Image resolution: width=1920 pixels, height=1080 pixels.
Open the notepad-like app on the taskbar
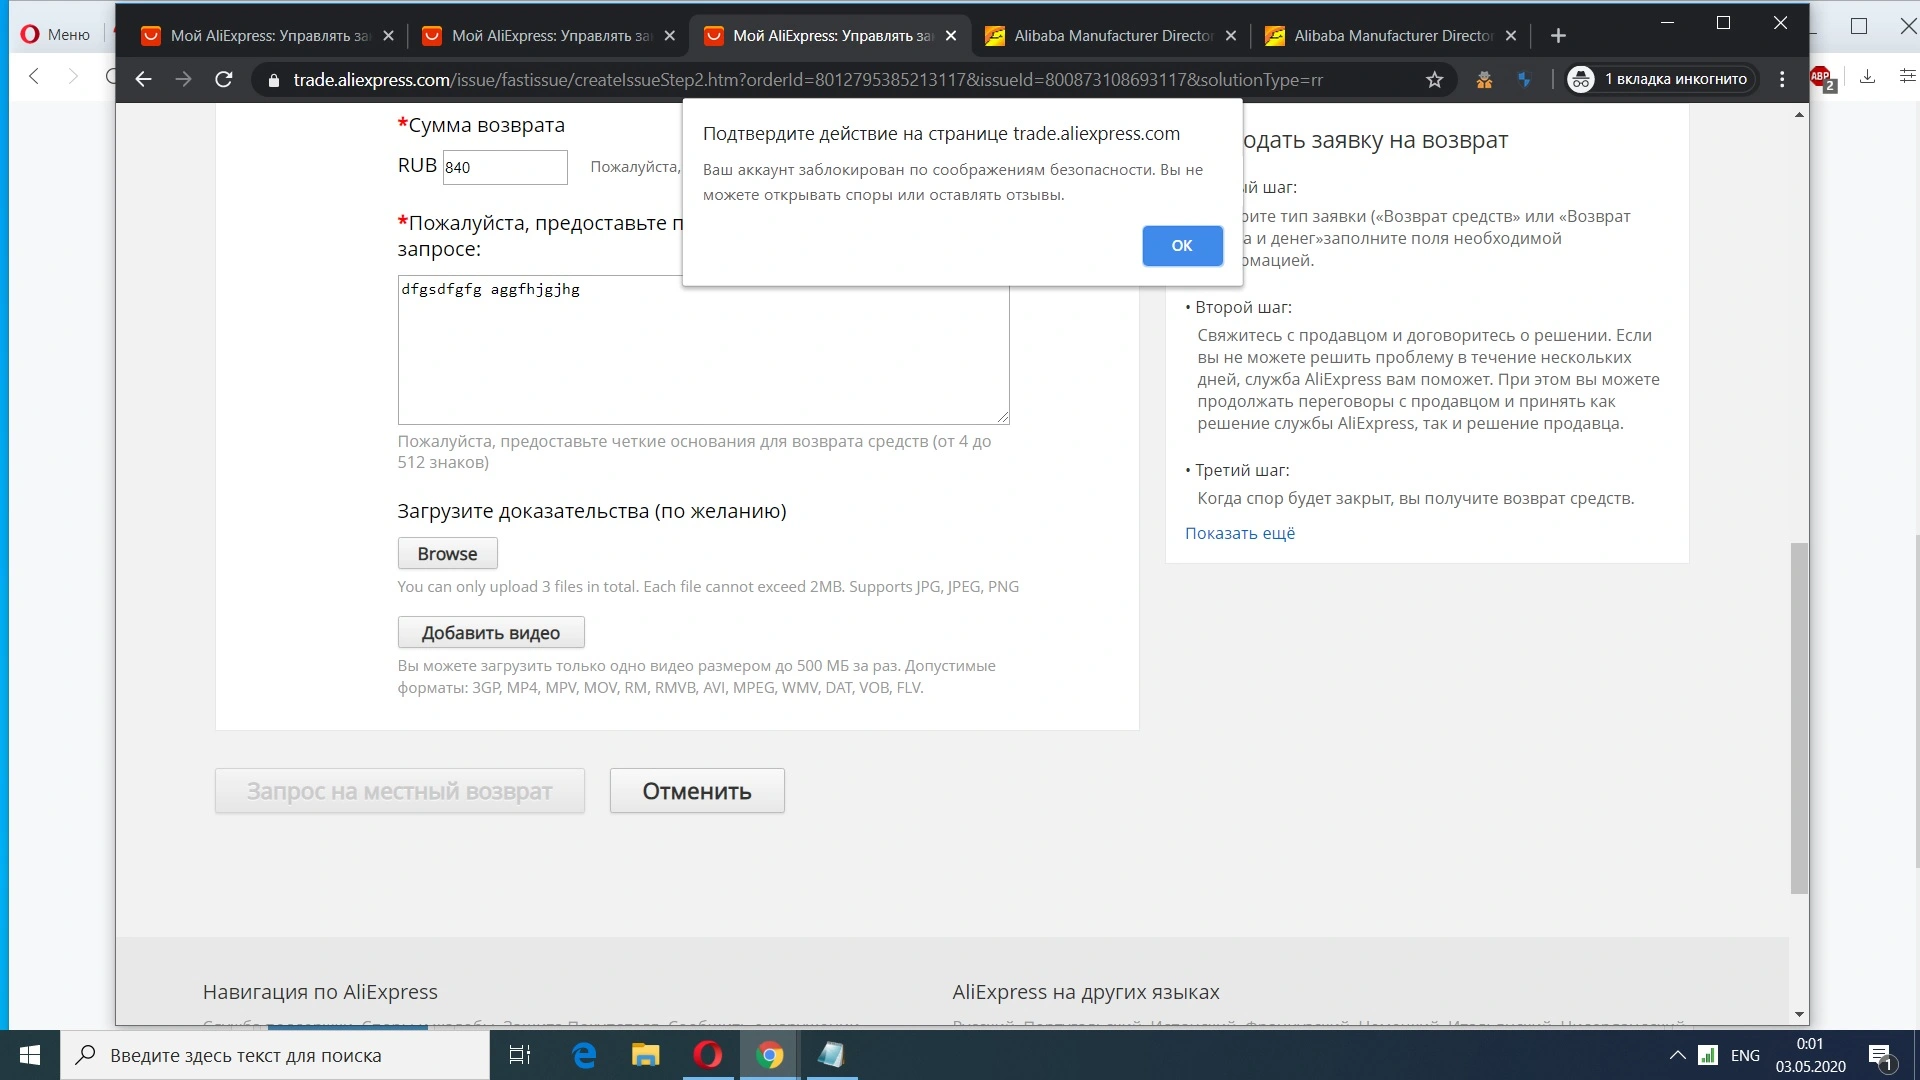click(831, 1055)
